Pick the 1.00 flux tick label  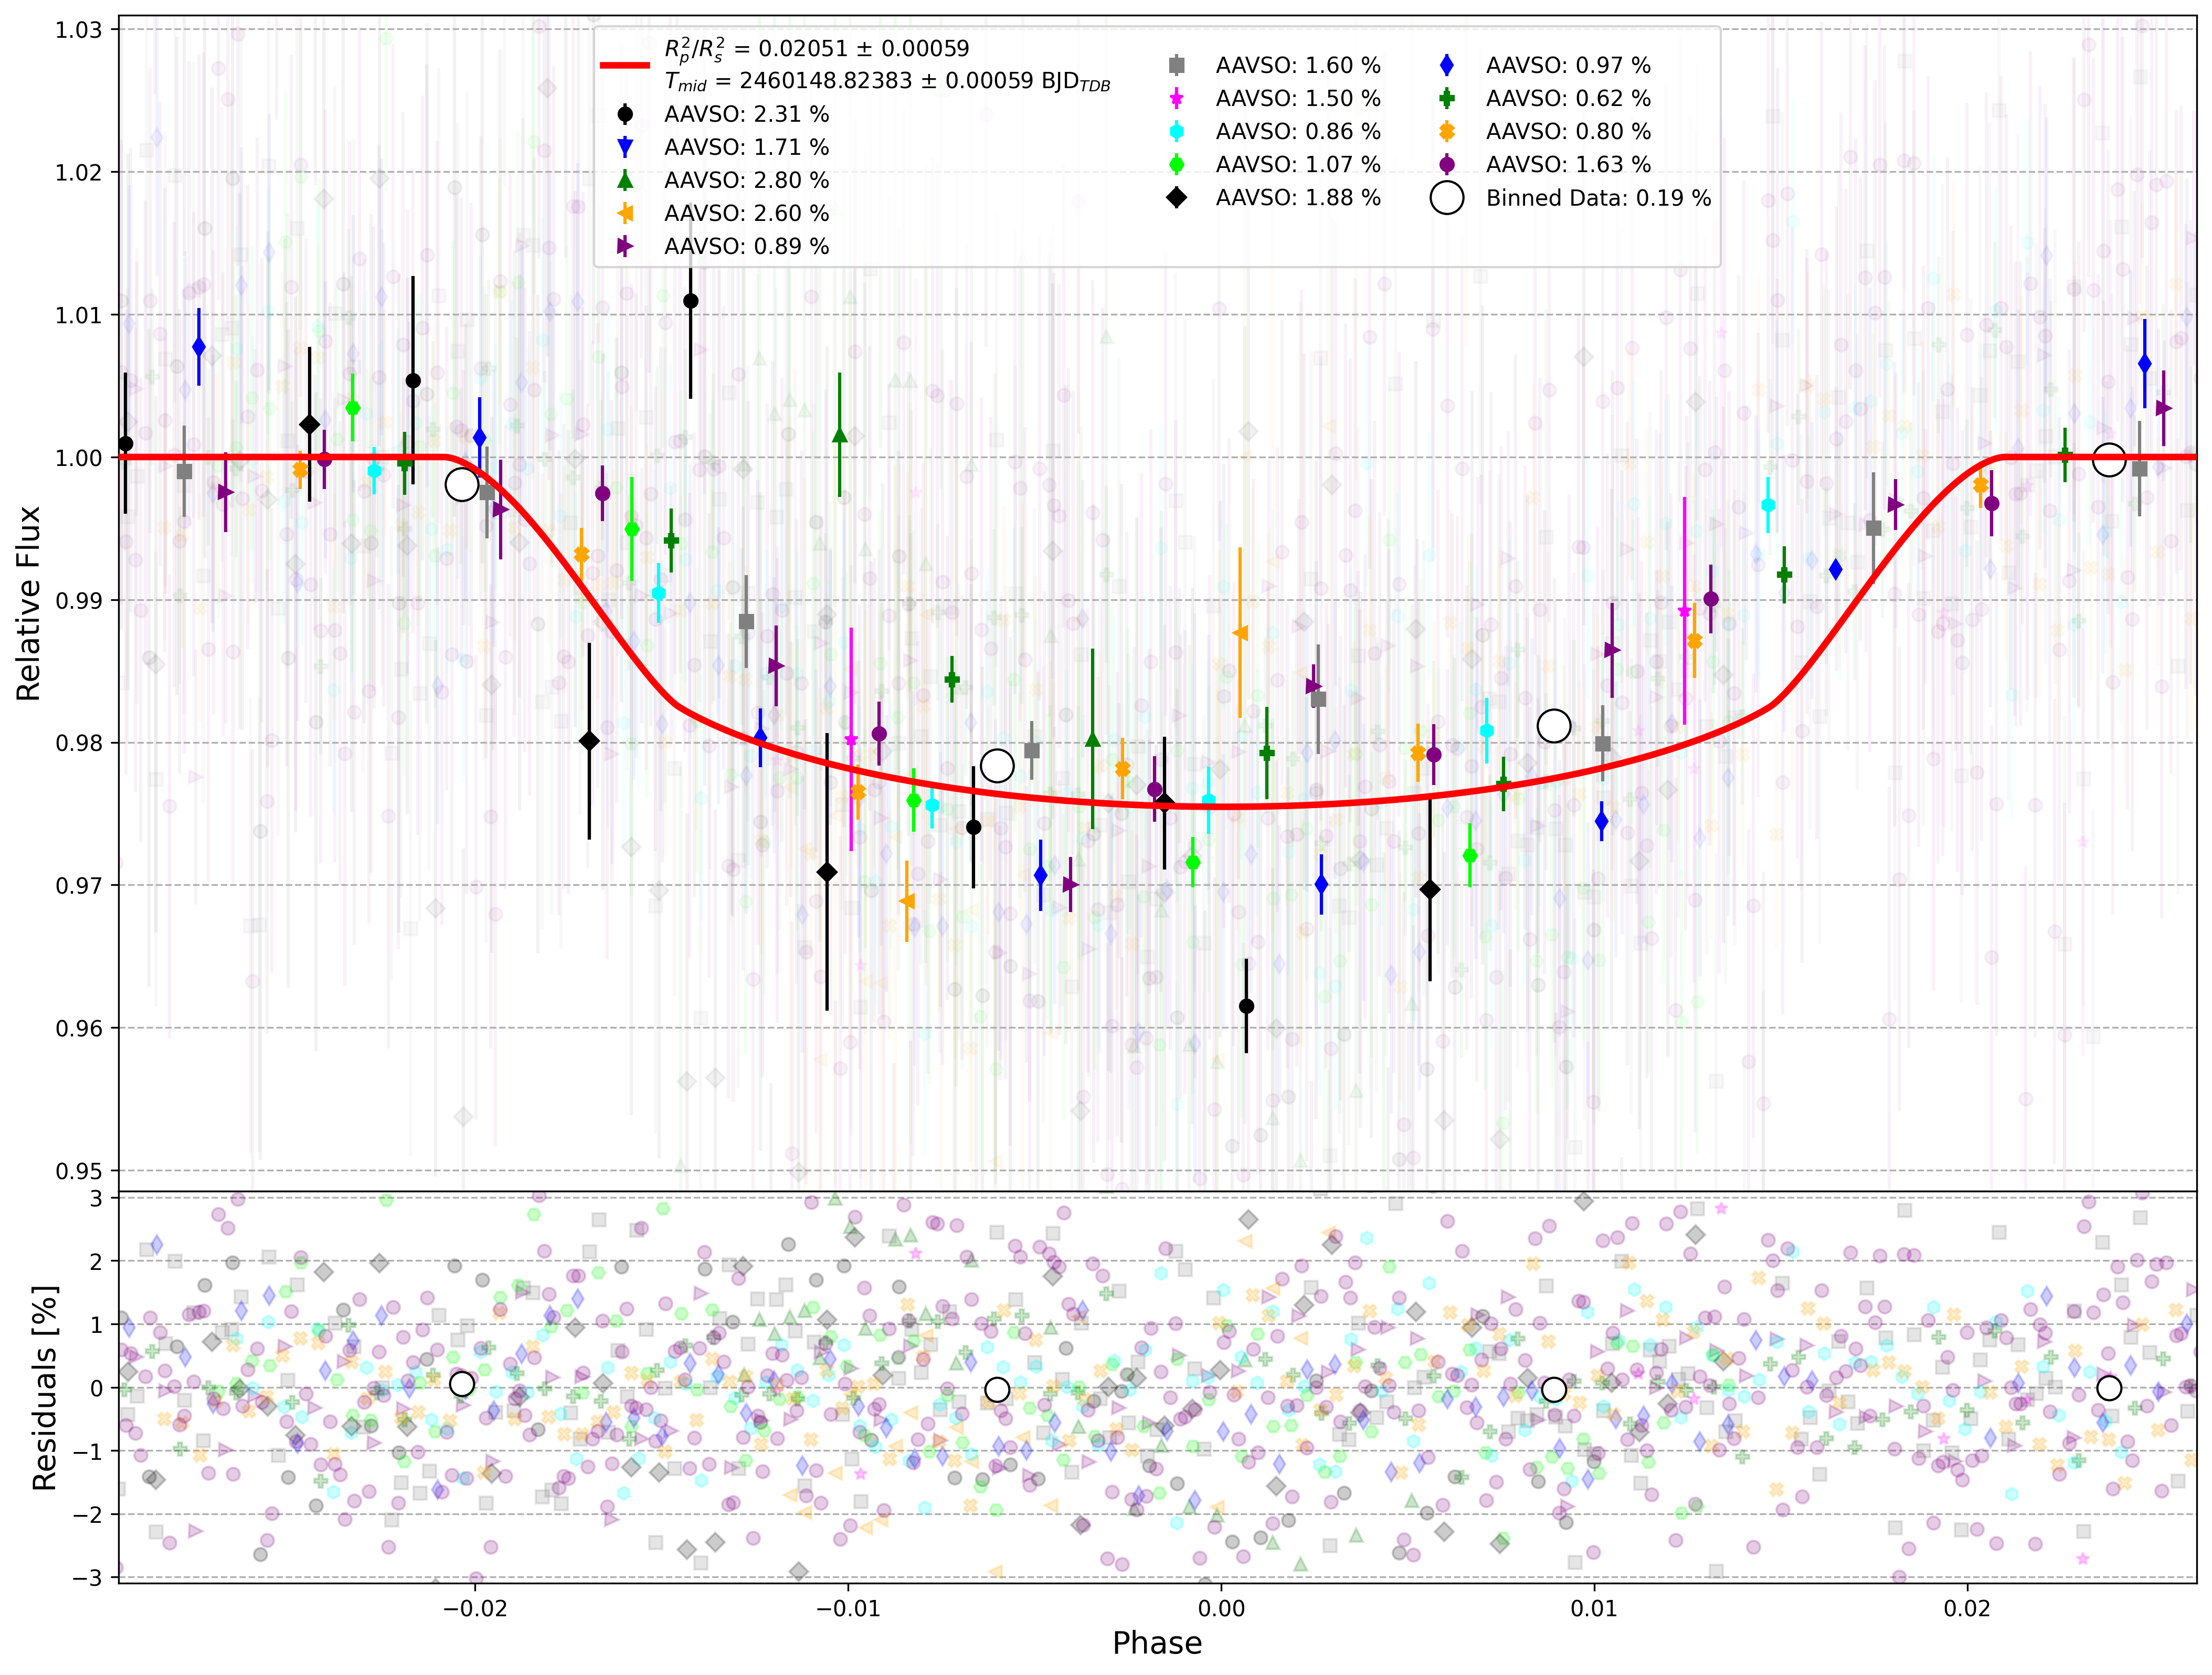(x=79, y=458)
